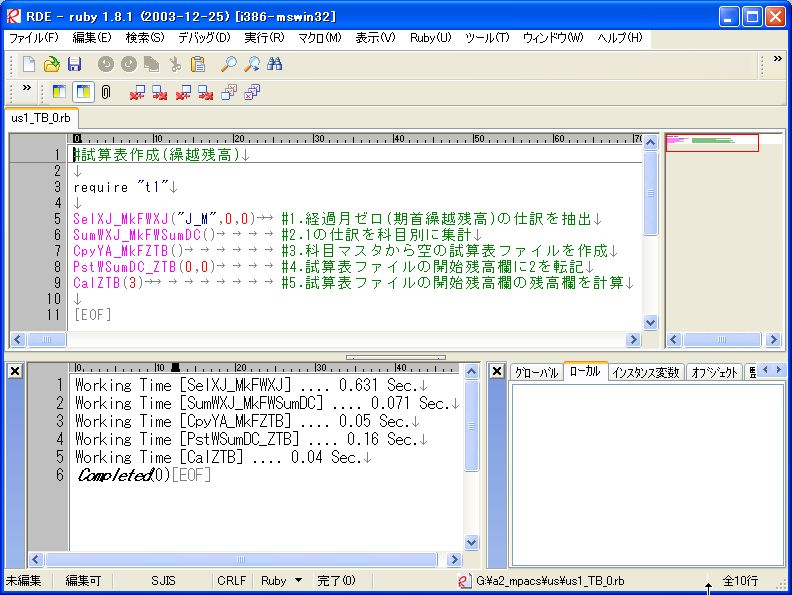792x595 pixels.
Task: Click the scissors cut icon
Action: [175, 64]
